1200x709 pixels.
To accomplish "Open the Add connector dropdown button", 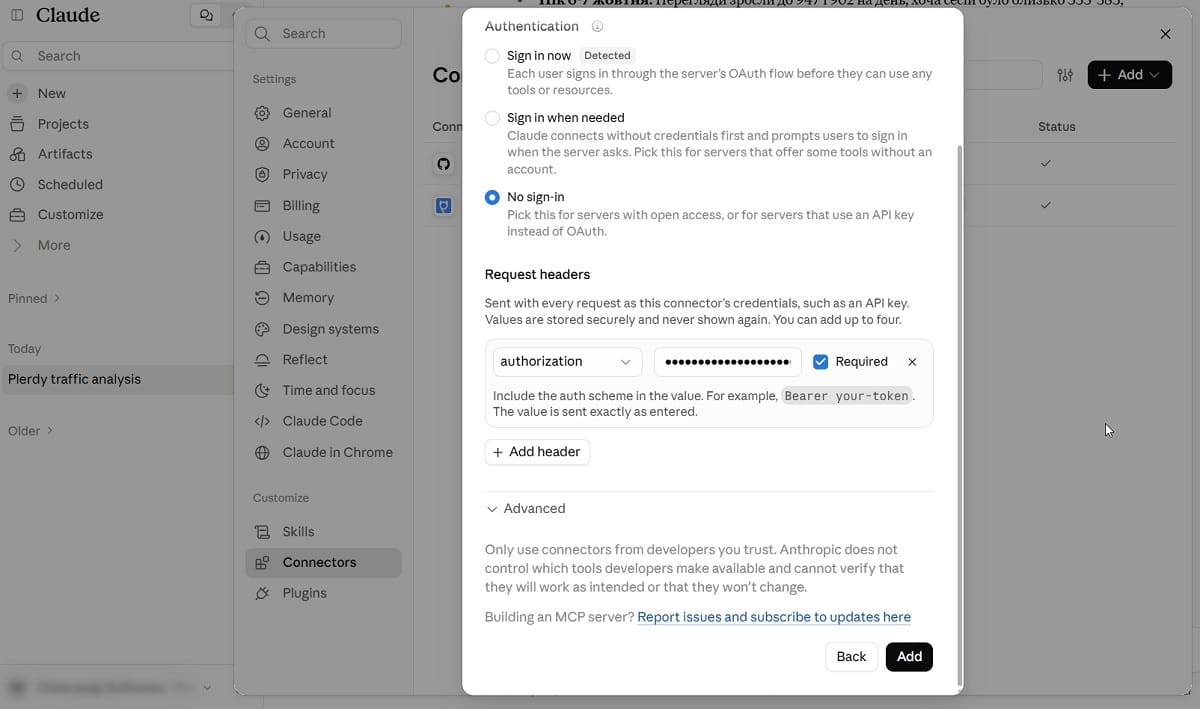I will [1129, 75].
